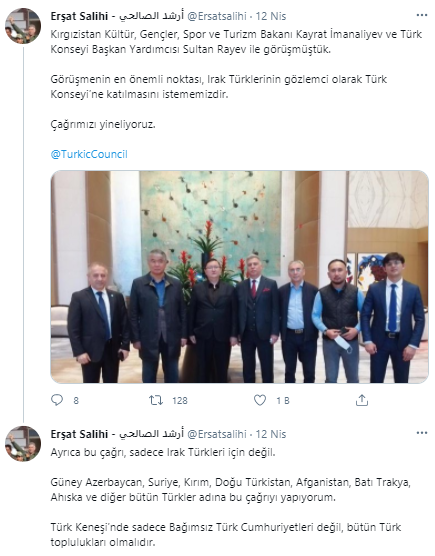Open @Ersatsalihi handle on first tweet
This screenshot has height=556, width=435.
217,16
